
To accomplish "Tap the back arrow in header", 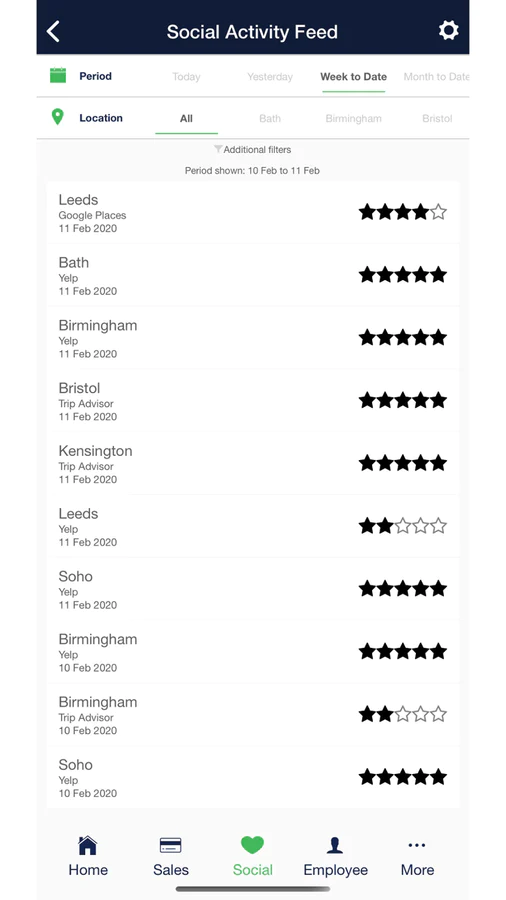I will [x=53, y=31].
